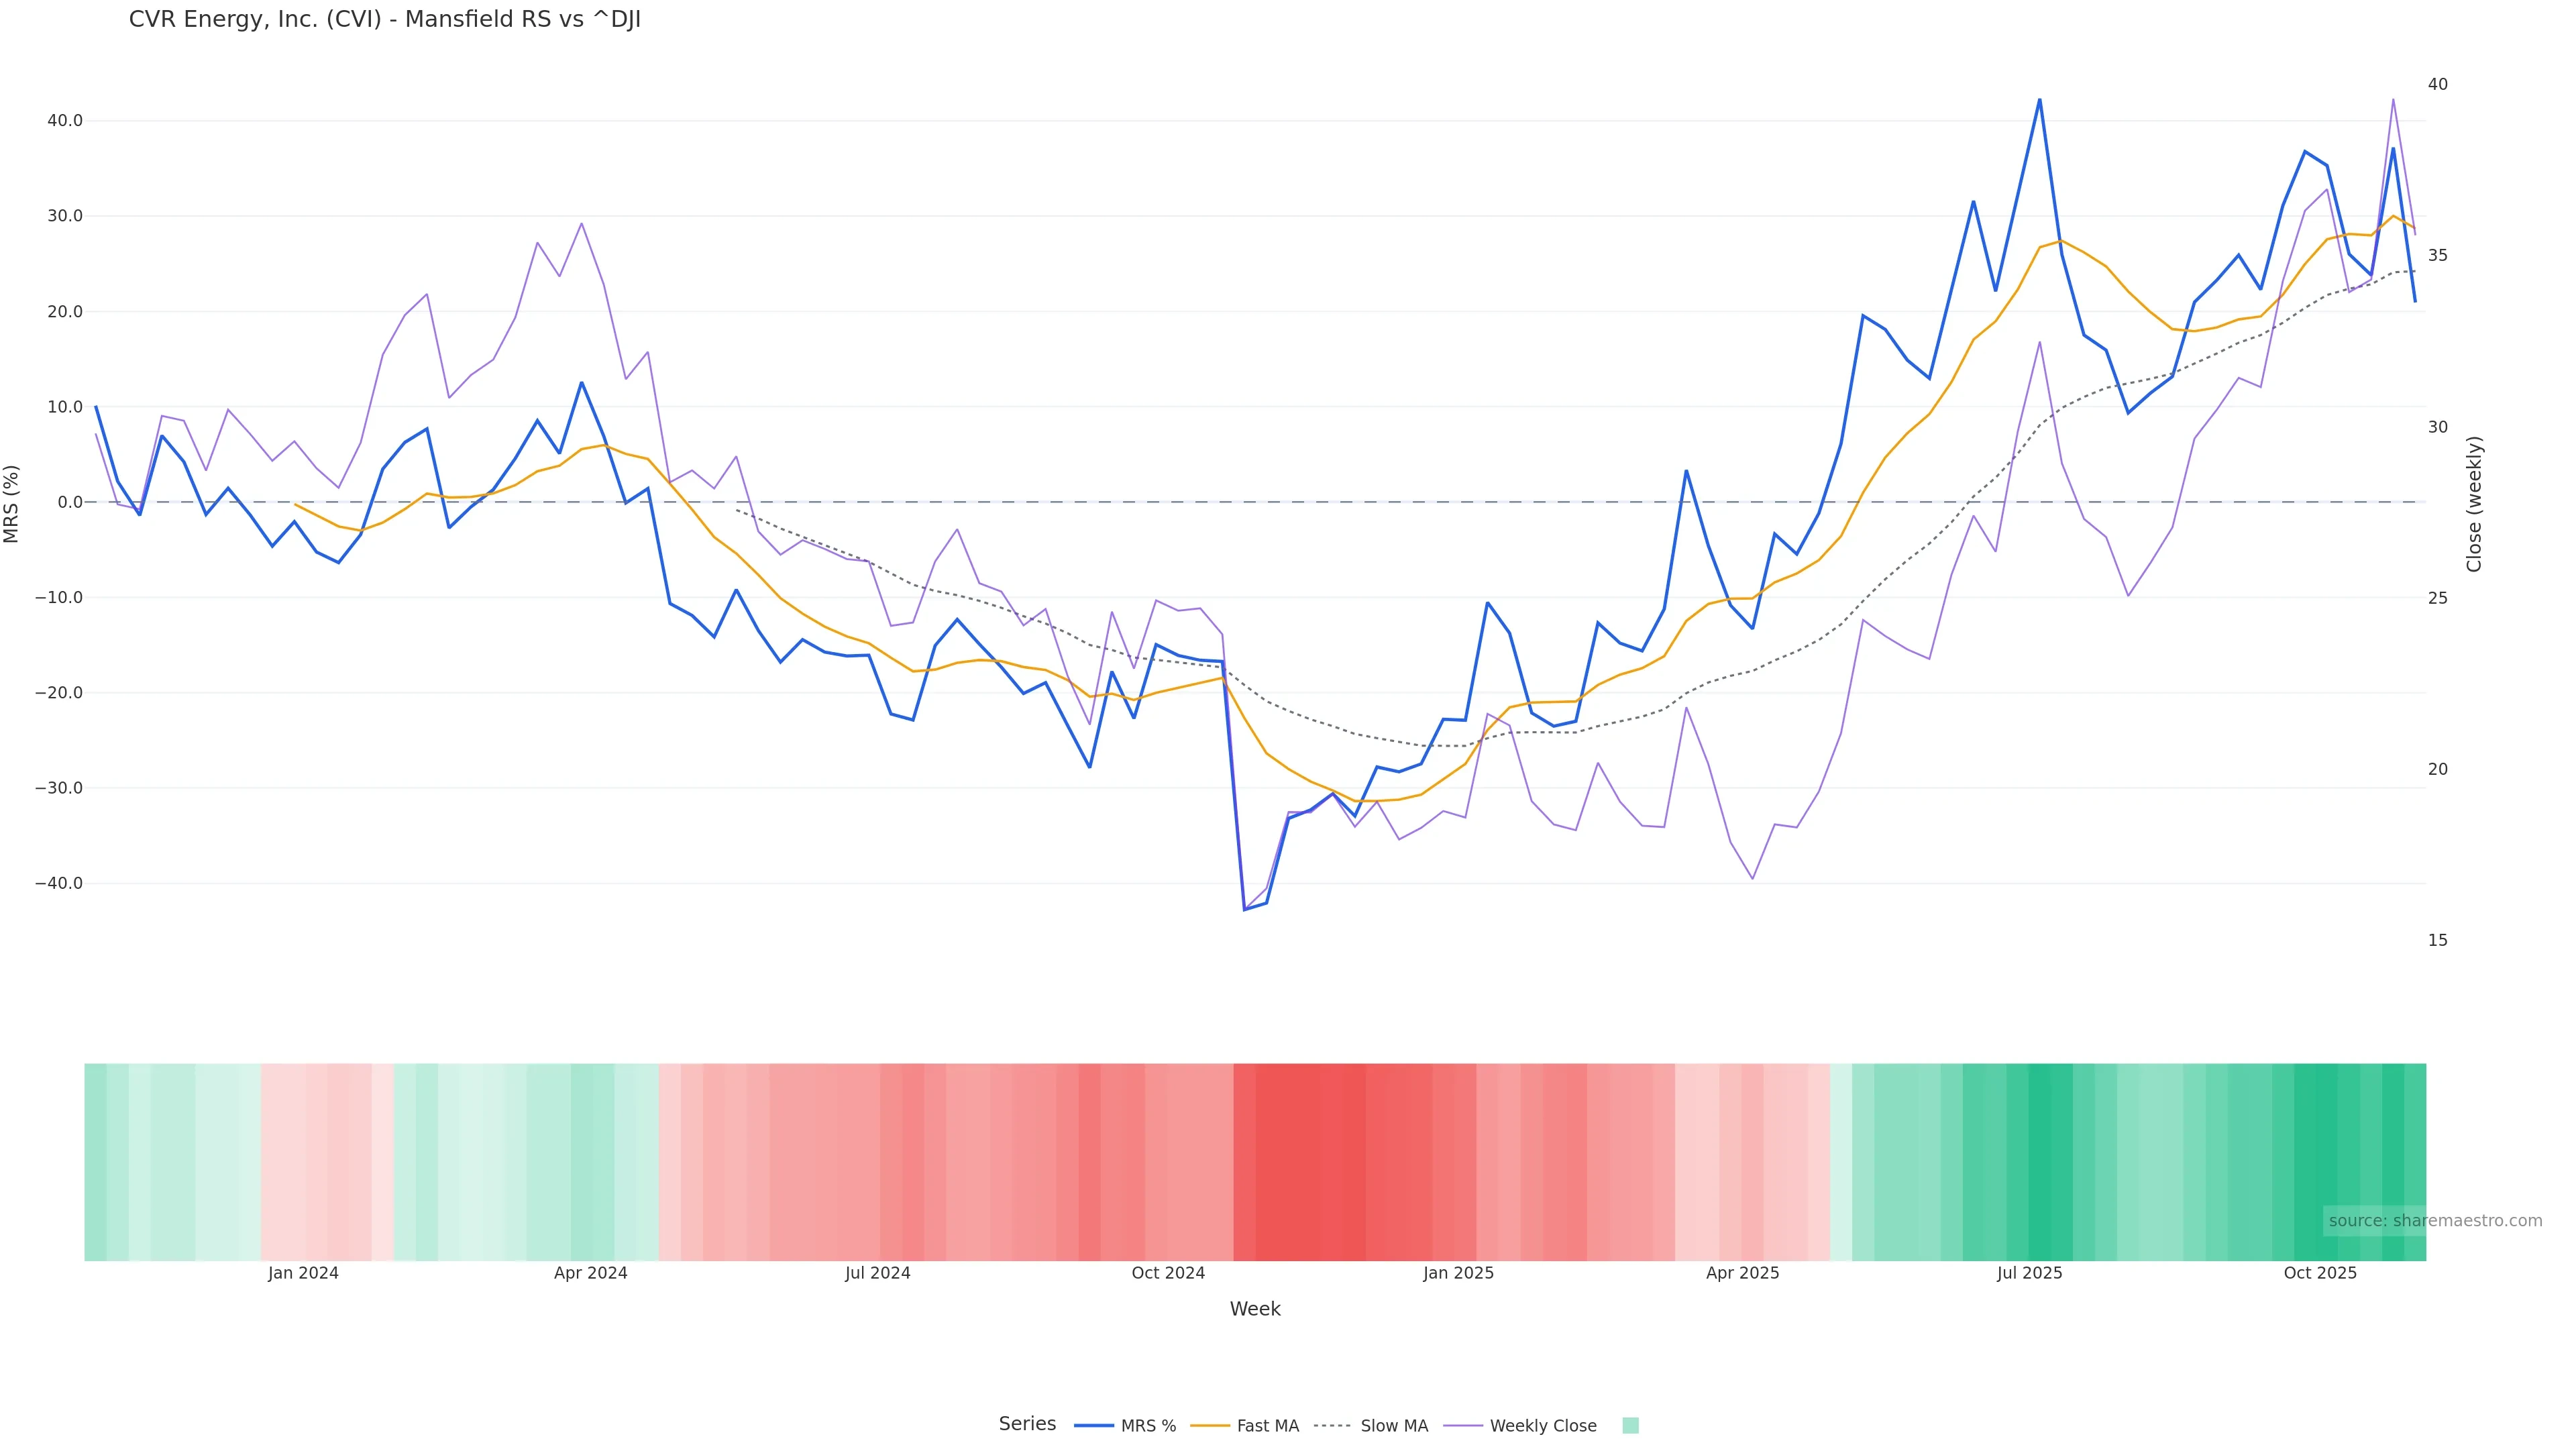Click the Jul 2024 x-axis label

point(877,1274)
